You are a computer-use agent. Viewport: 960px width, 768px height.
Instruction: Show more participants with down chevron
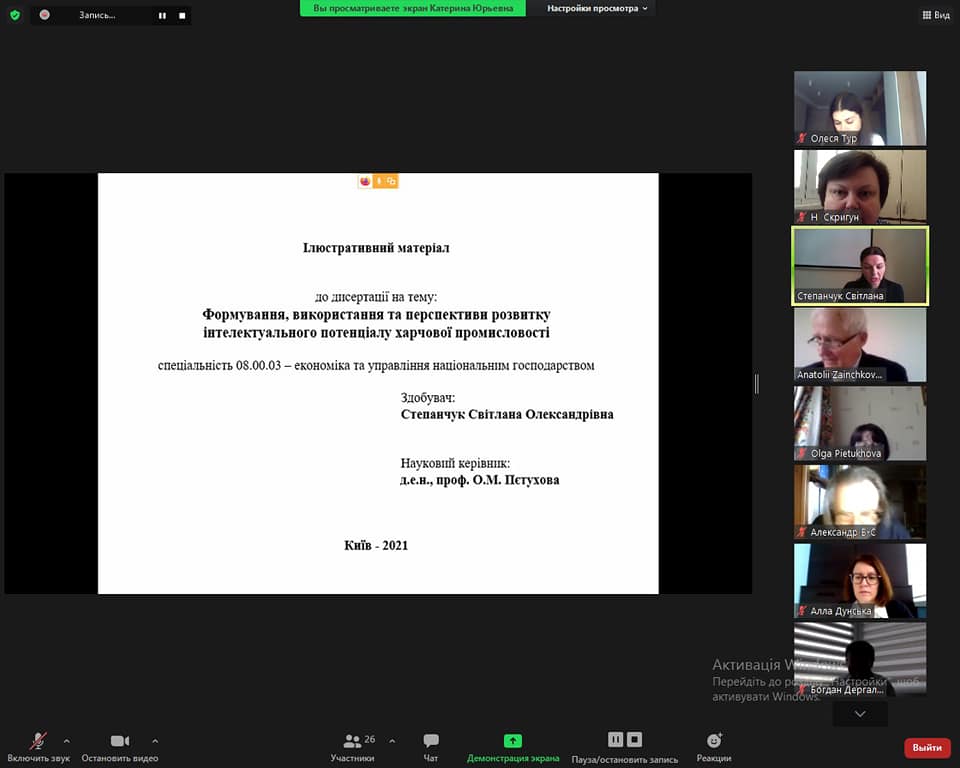pyautogui.click(x=860, y=714)
